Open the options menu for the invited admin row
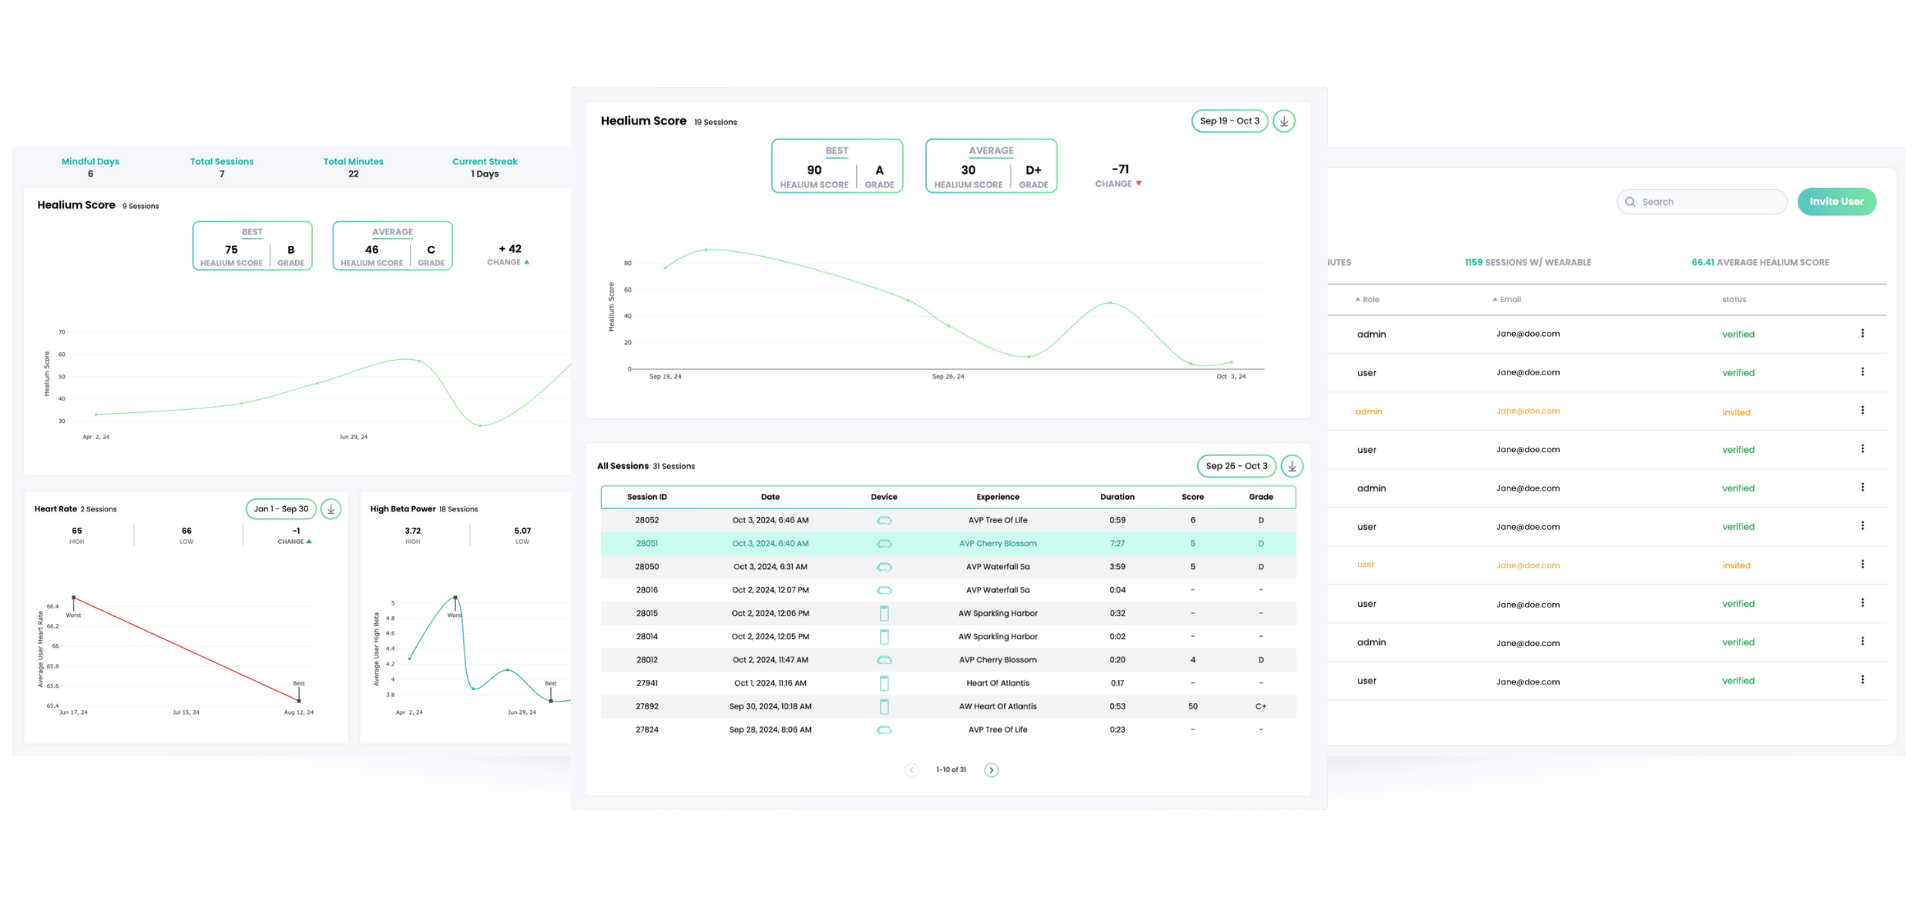Screen dimensions: 1920x900 pos(1862,411)
